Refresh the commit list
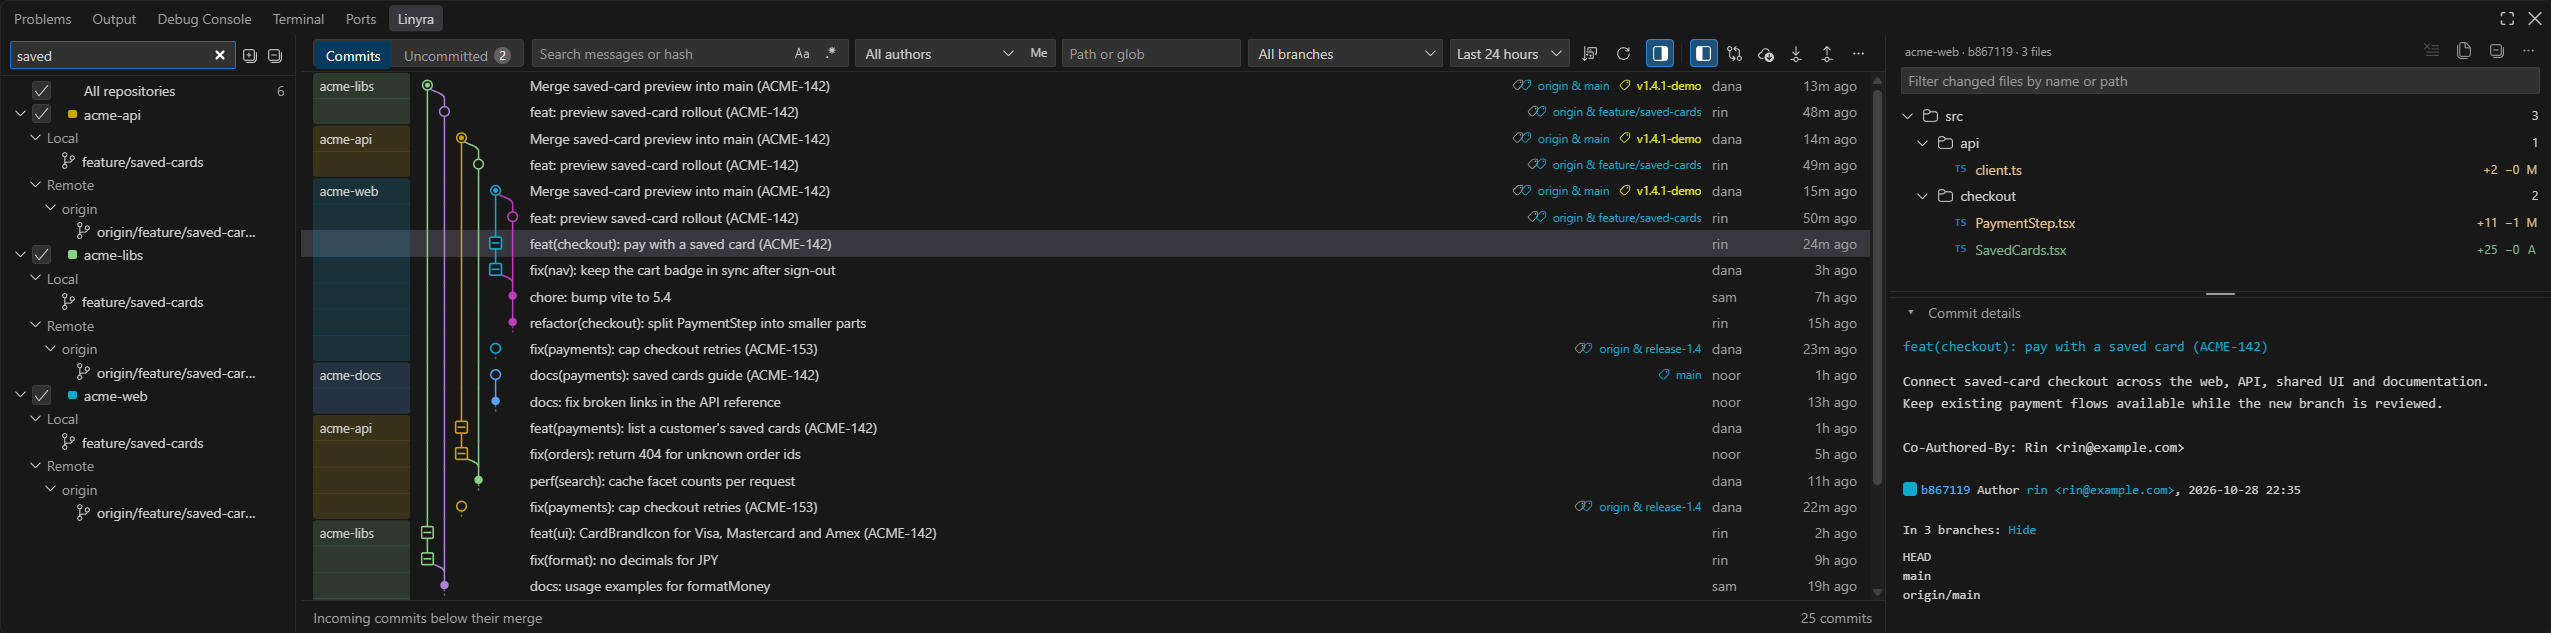This screenshot has height=633, width=2551. 1623,54
